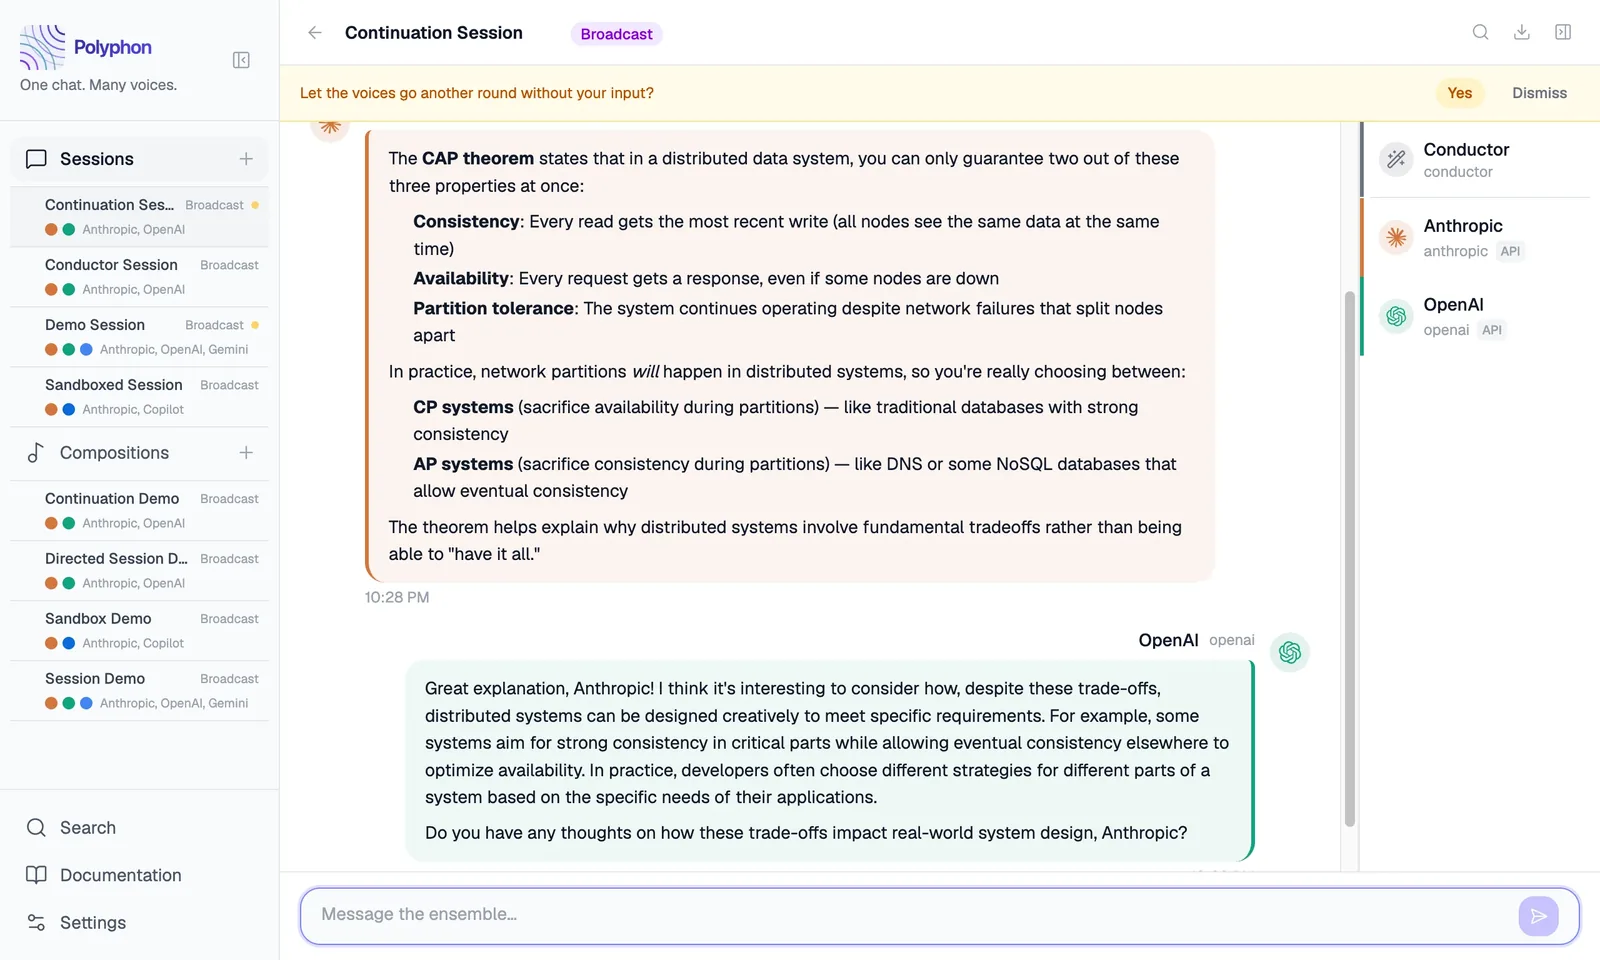Click the purple Broadcast badge in the header

[x=616, y=33]
